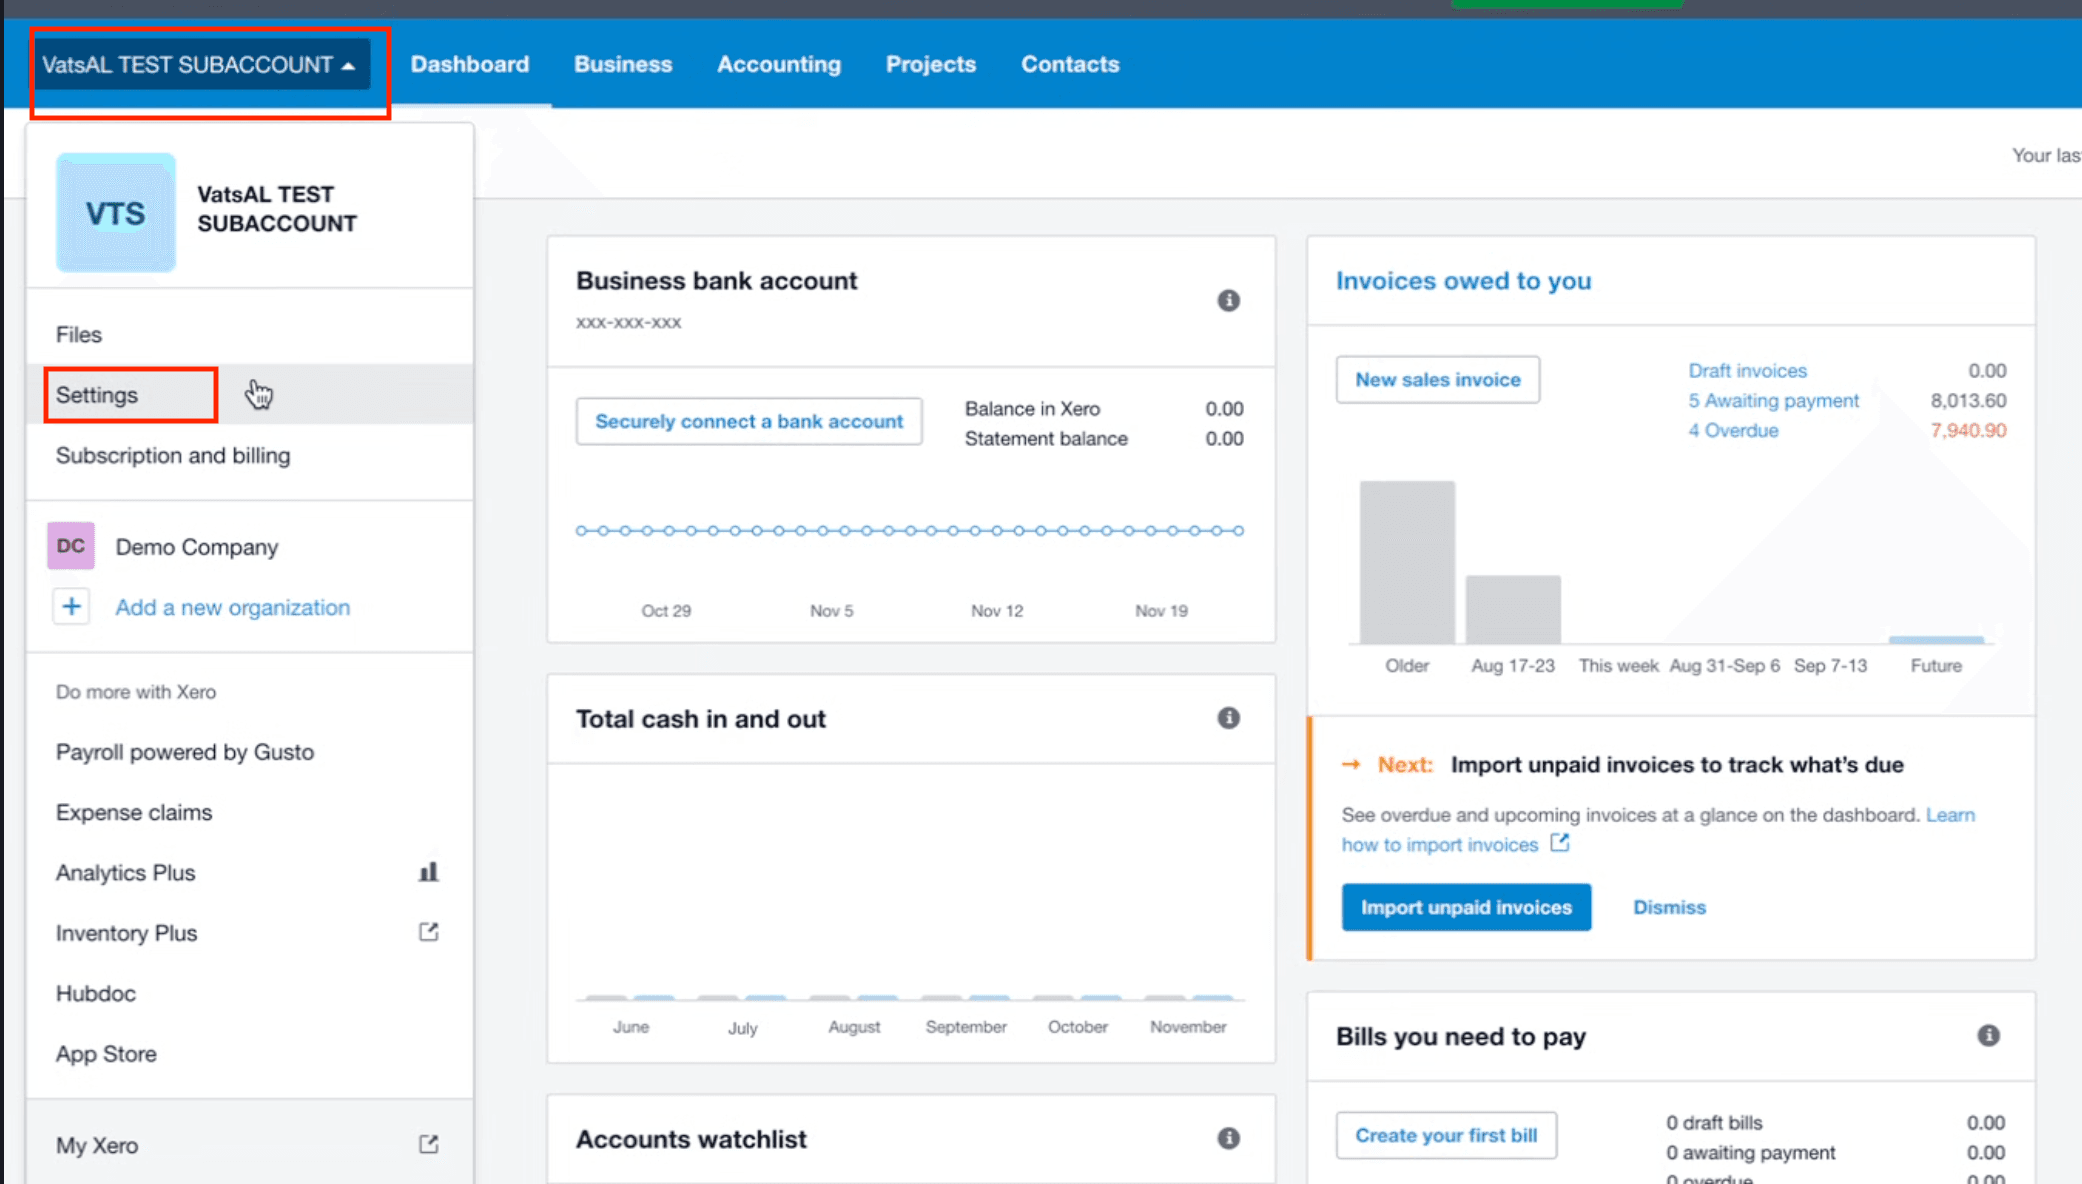Click the Older invoices bar in chart
This screenshot has width=2082, height=1184.
click(1407, 562)
